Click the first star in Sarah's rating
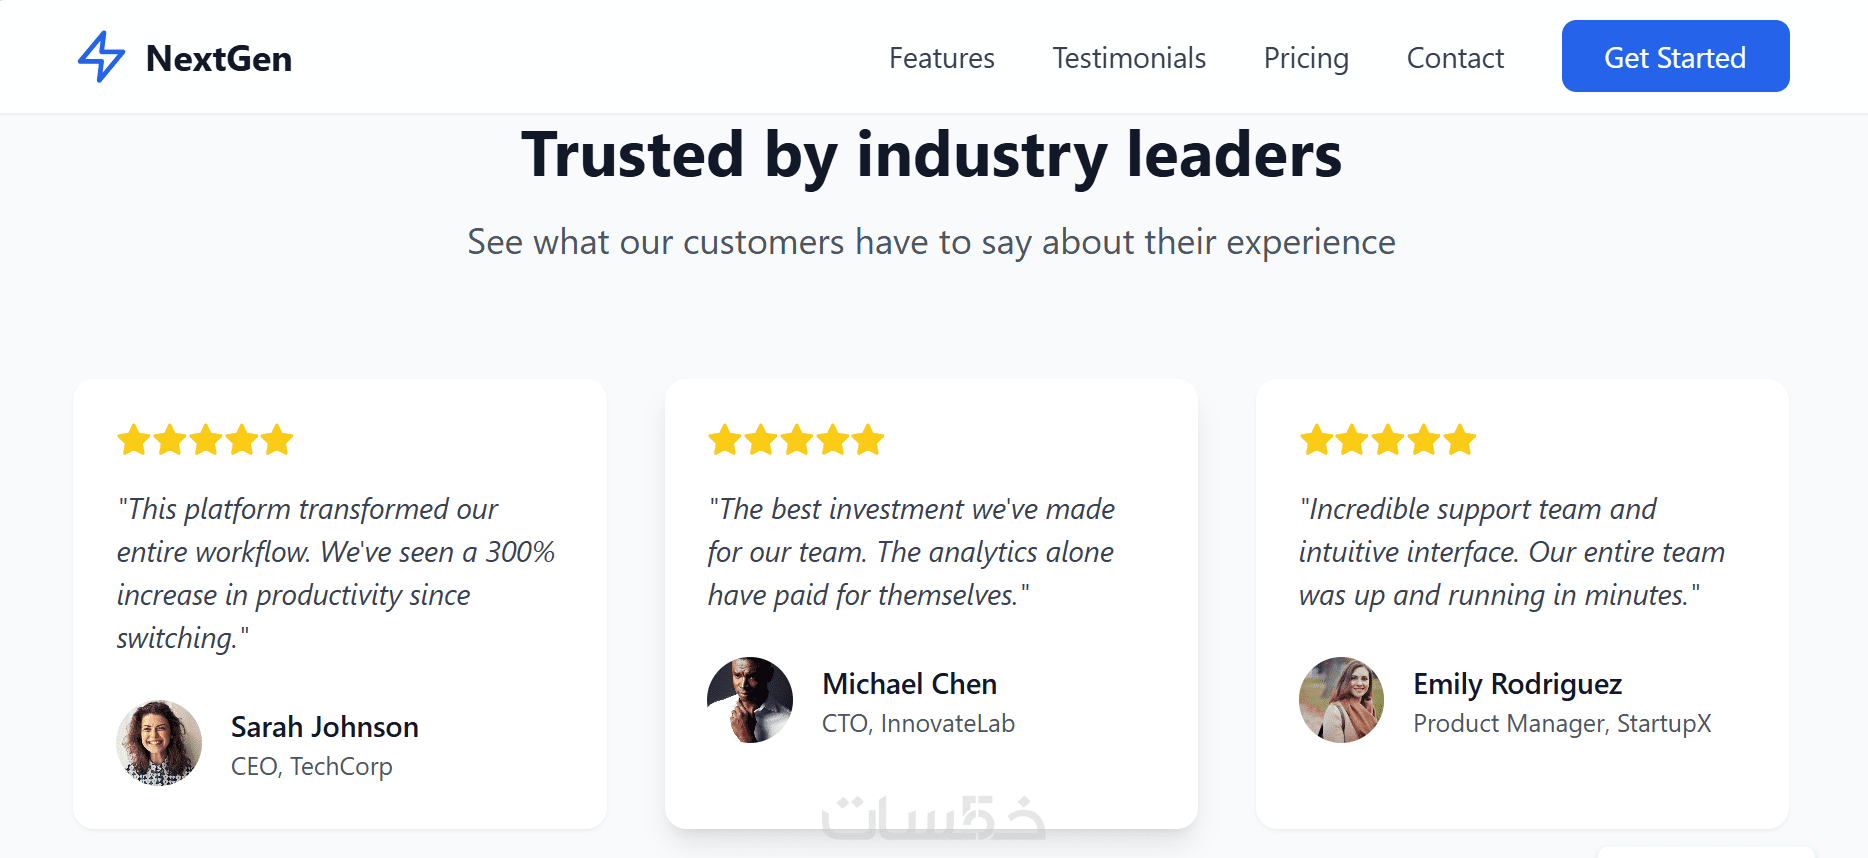 click(x=134, y=440)
